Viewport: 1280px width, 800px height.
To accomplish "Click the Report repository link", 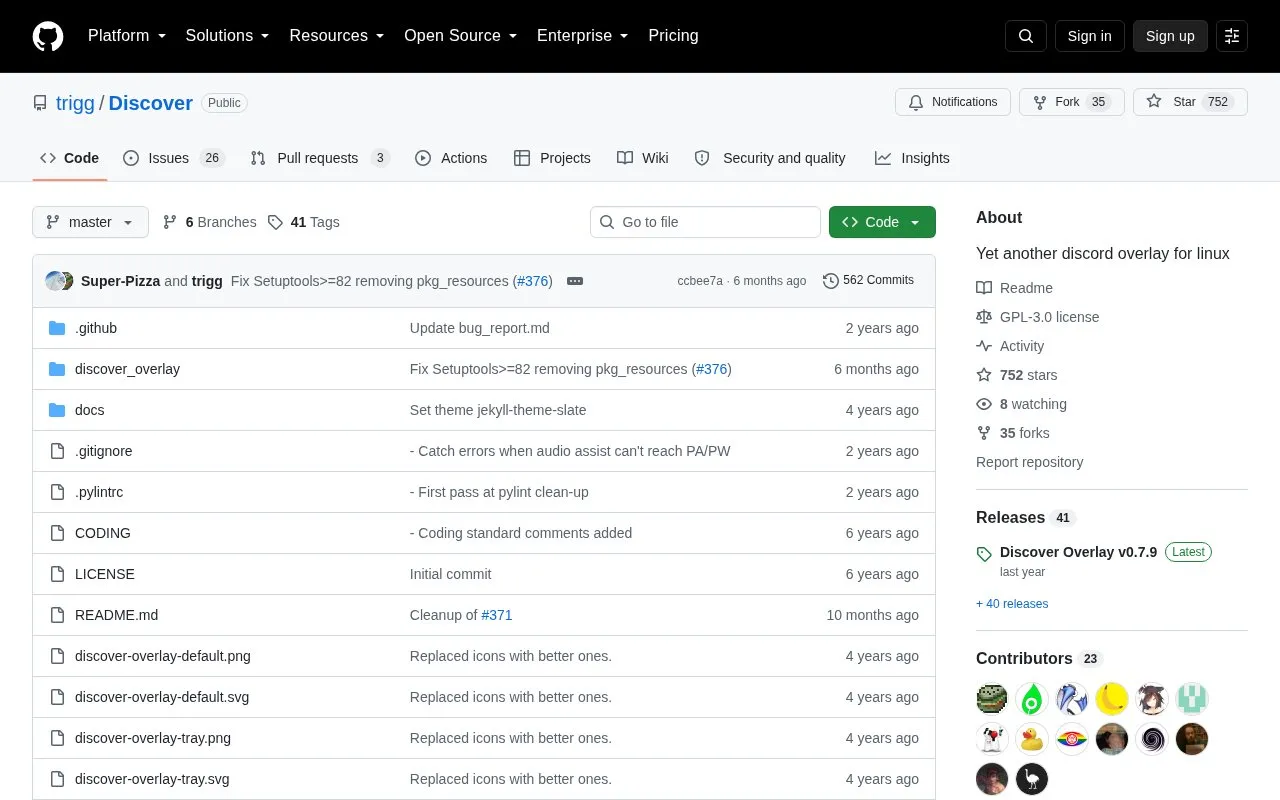I will (1029, 462).
